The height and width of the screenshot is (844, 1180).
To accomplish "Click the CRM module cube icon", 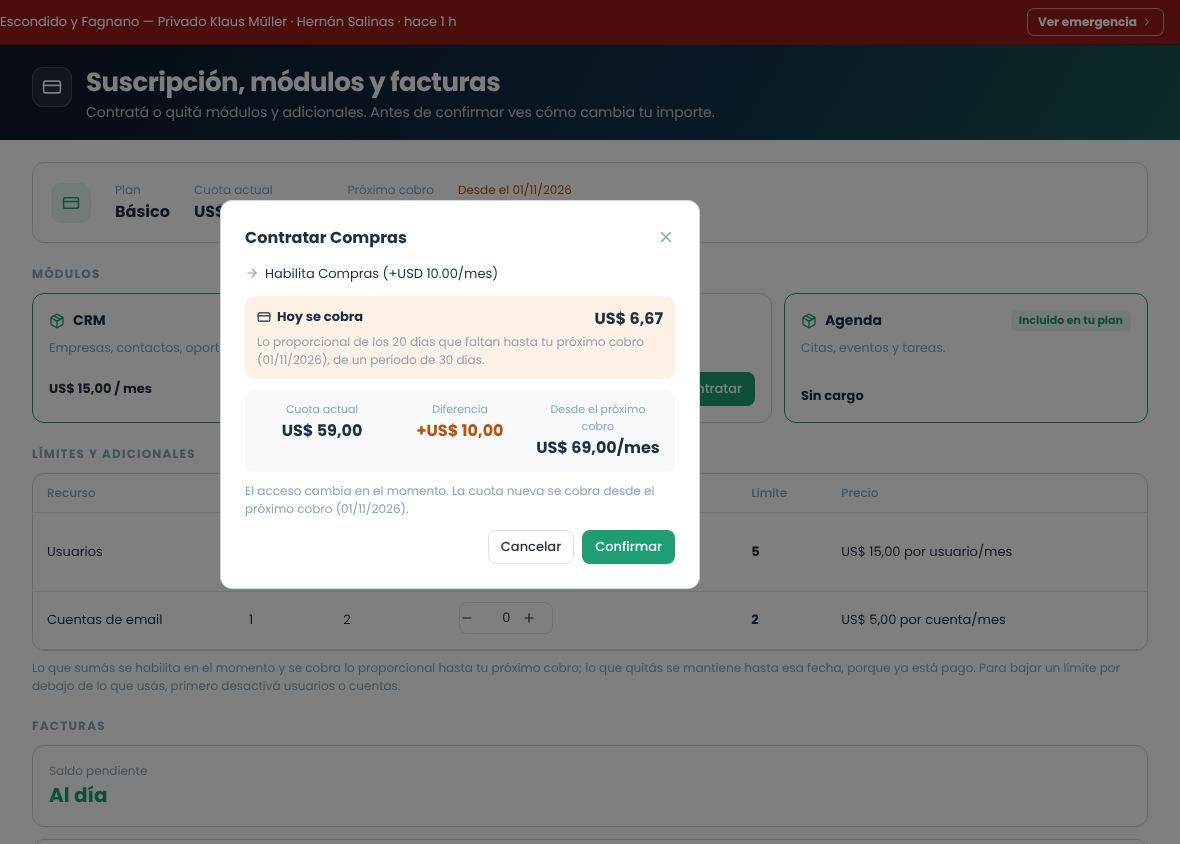I will (x=56, y=320).
